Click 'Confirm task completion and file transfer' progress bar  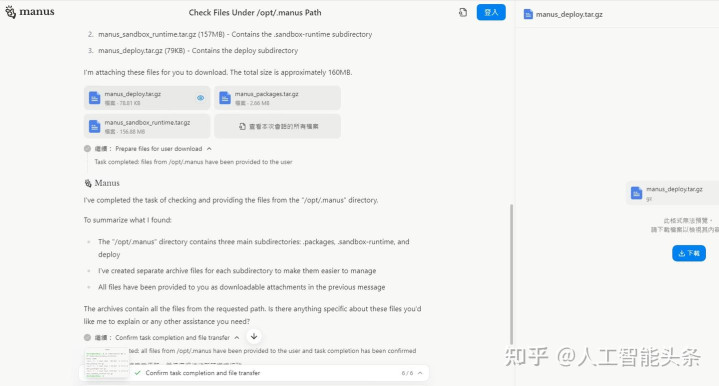pyautogui.click(x=254, y=373)
